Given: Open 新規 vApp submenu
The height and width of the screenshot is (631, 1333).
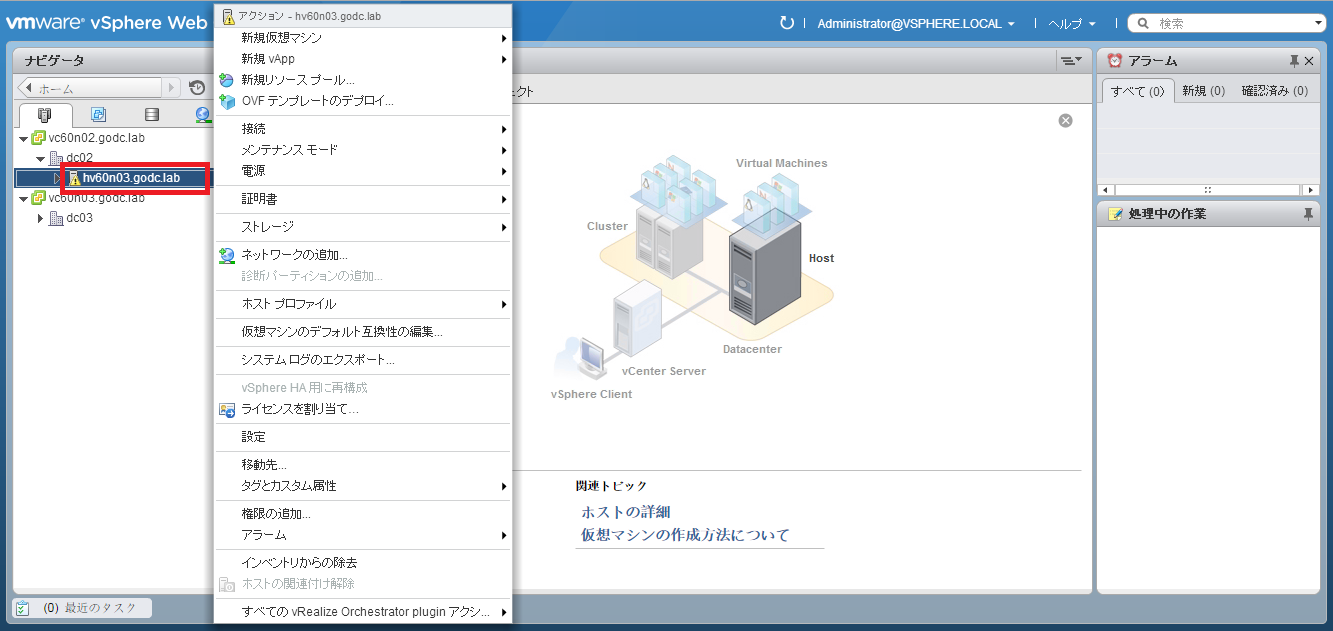Looking at the screenshot, I should coord(363,59).
